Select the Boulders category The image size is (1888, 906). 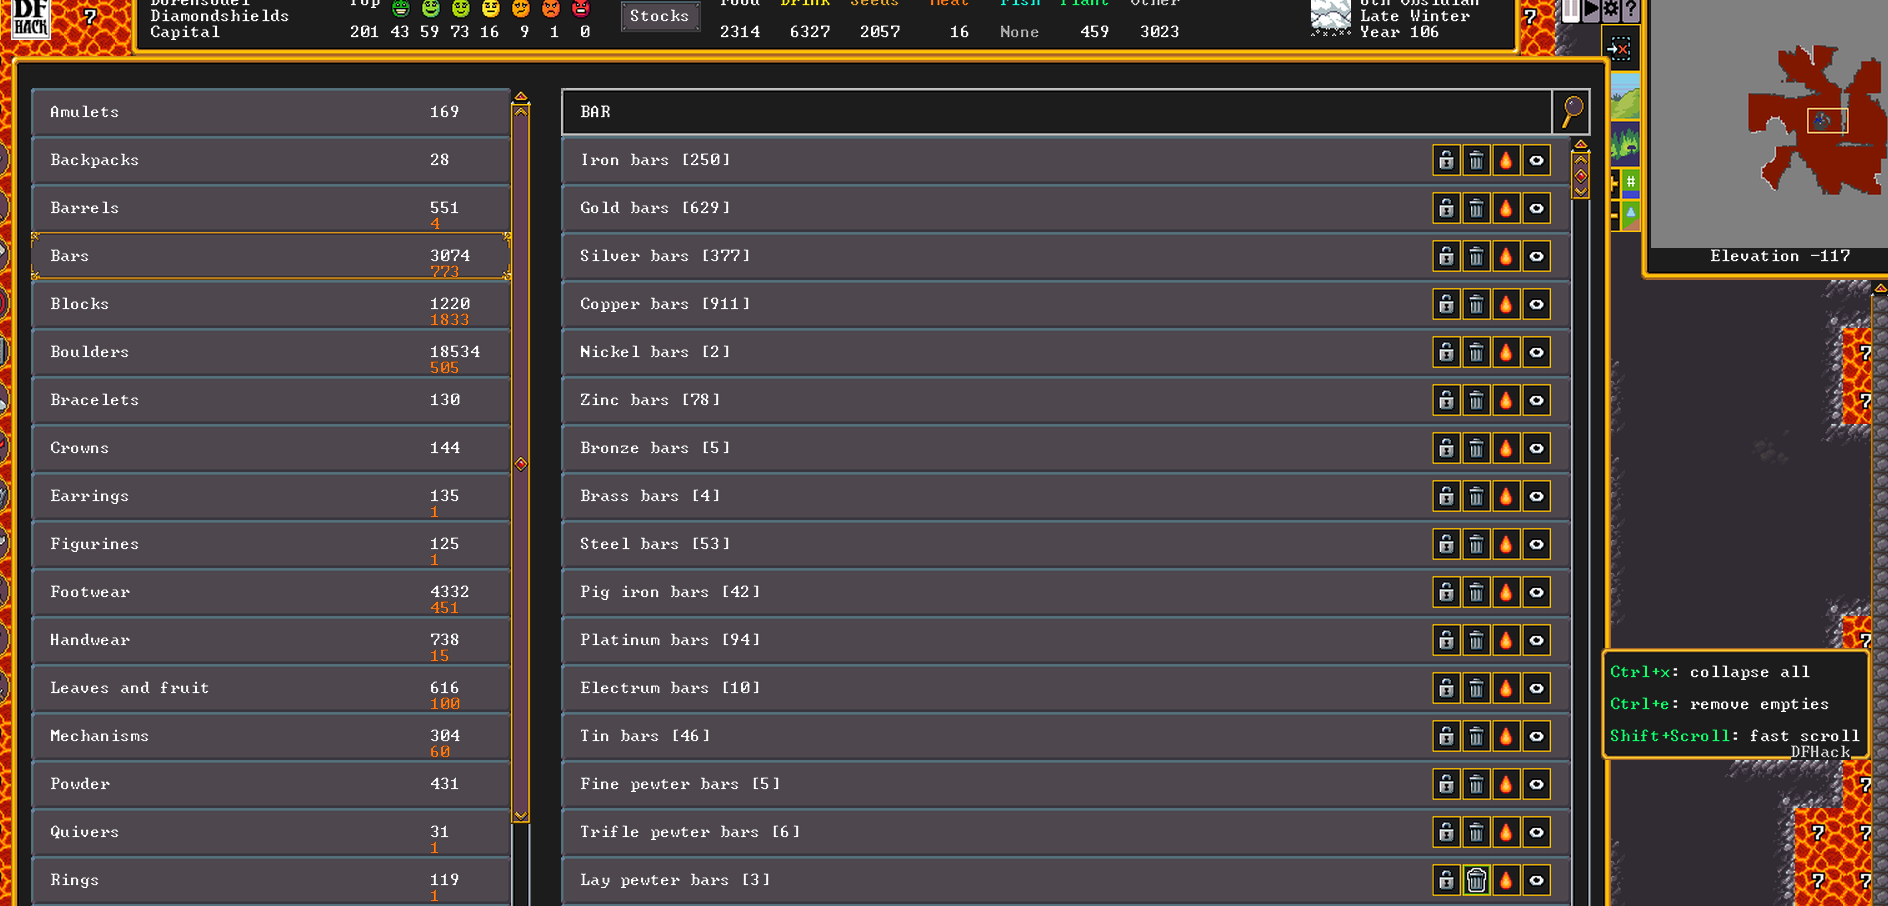(271, 352)
